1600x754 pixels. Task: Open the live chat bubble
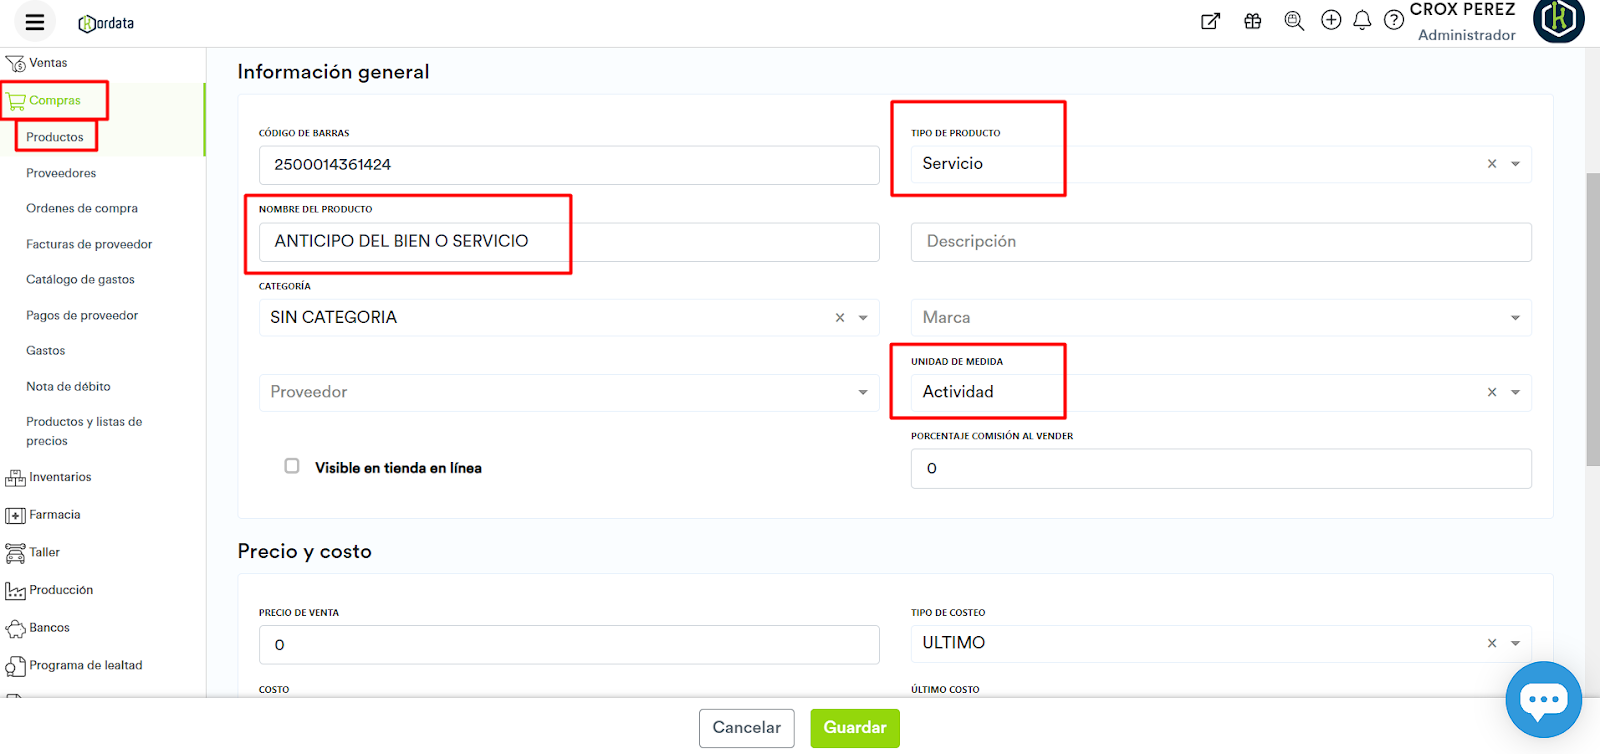pos(1543,699)
